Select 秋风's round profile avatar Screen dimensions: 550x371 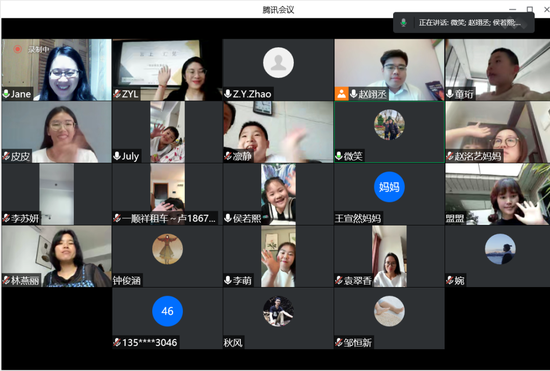tap(279, 311)
